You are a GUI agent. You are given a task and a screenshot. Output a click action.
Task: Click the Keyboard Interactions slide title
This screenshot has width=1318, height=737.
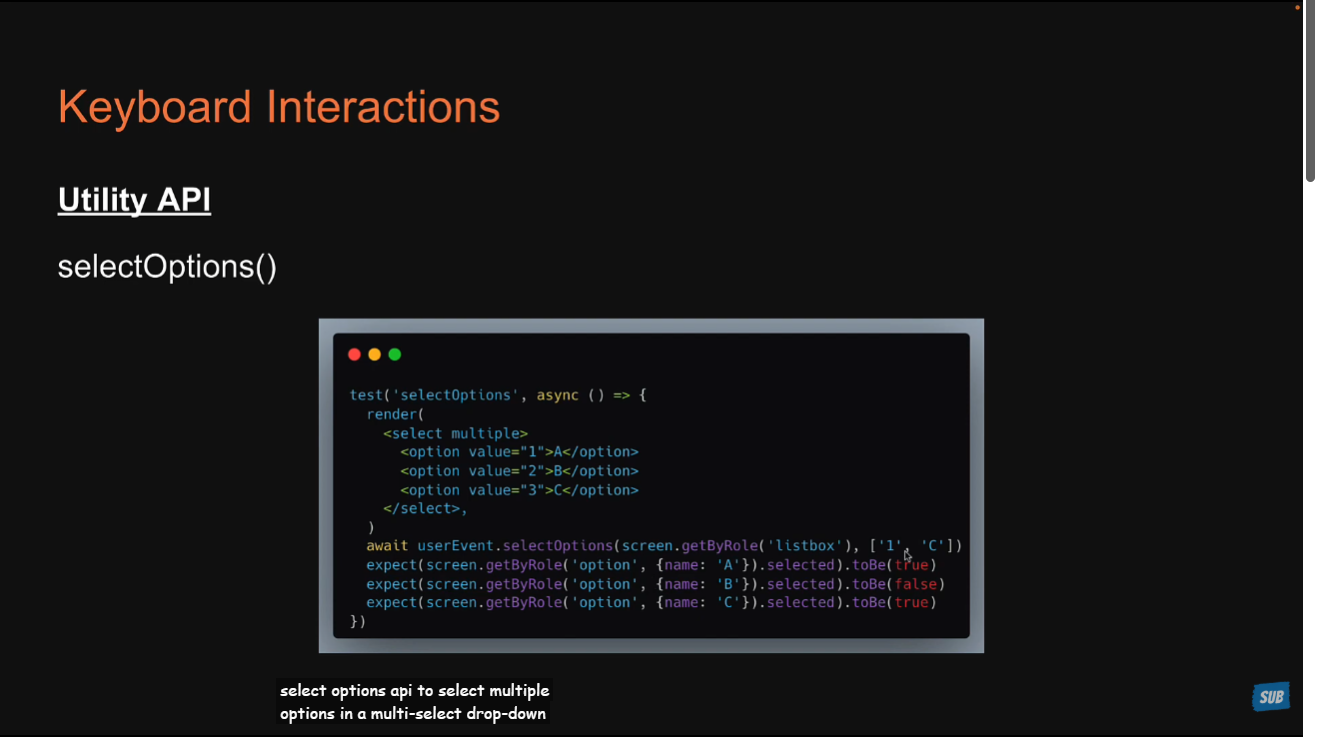pos(278,107)
